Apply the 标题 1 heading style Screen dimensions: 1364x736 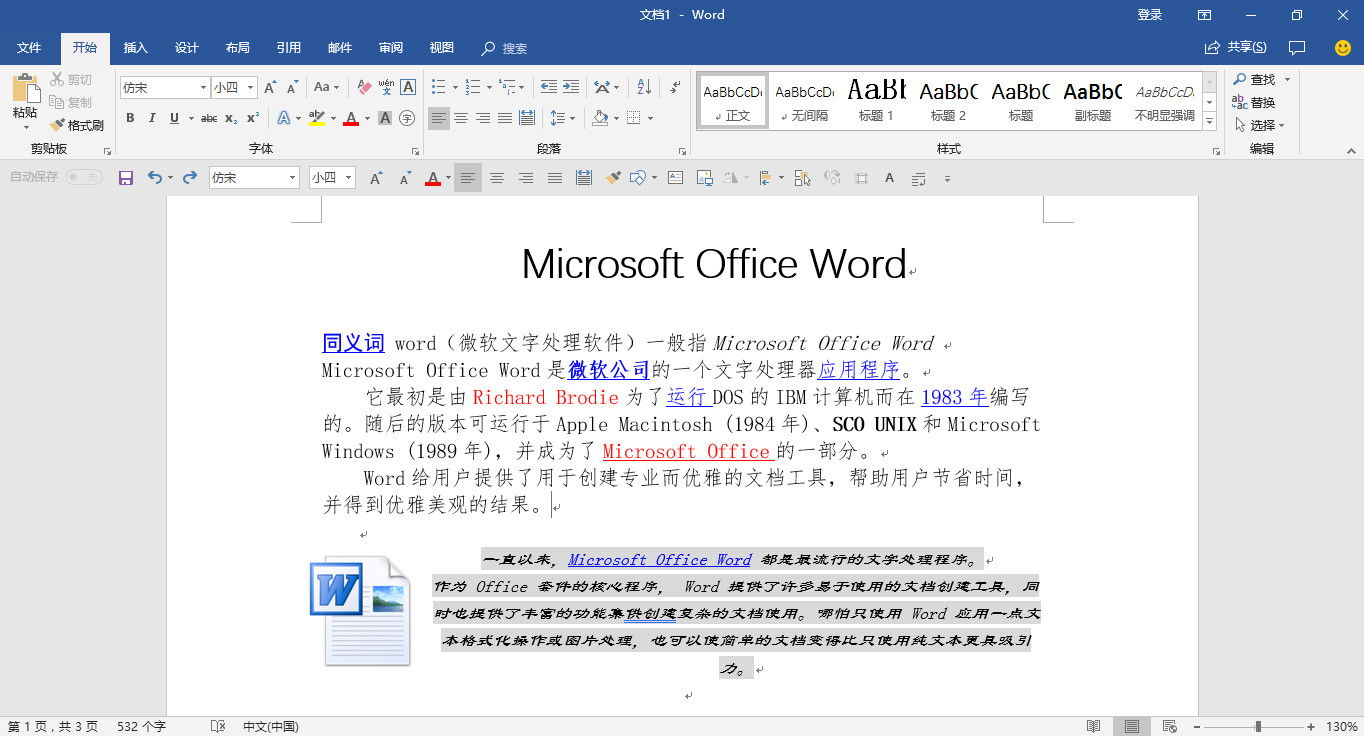coord(877,101)
